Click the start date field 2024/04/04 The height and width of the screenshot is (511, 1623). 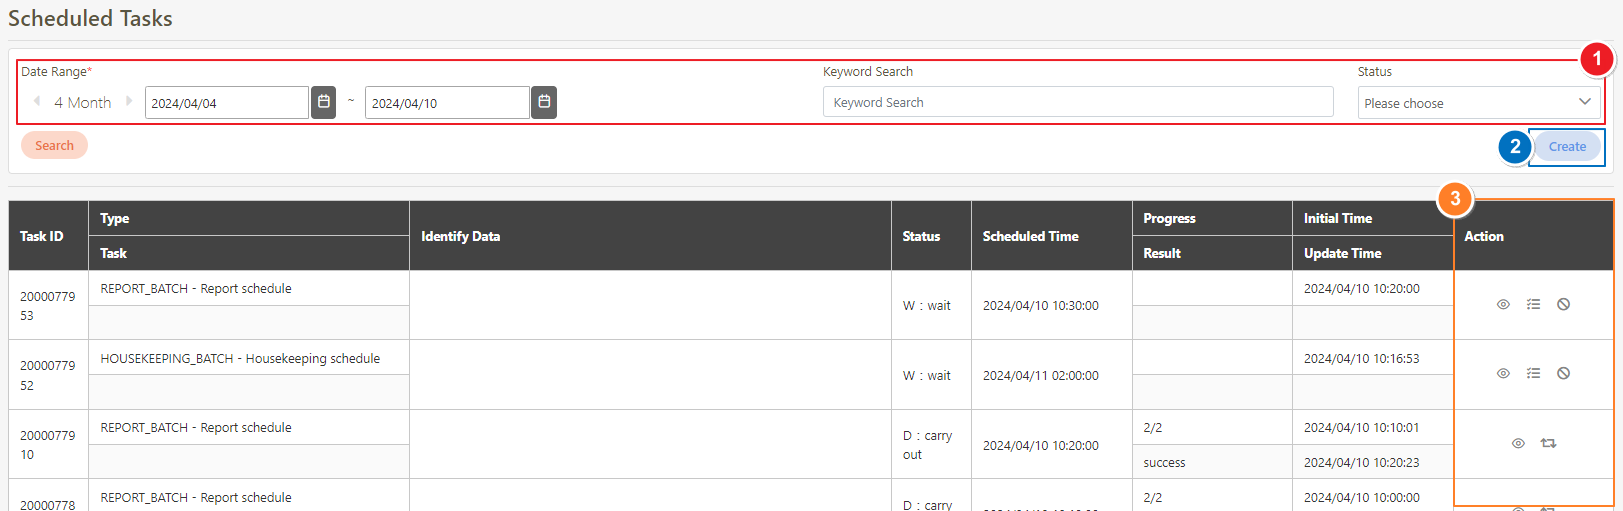[226, 103]
